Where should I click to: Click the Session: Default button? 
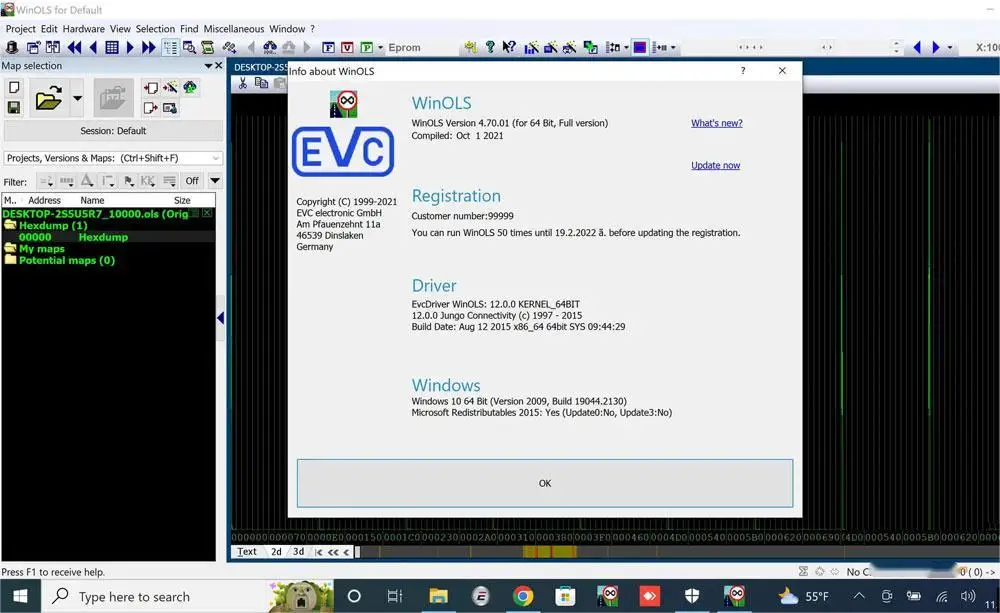113,131
